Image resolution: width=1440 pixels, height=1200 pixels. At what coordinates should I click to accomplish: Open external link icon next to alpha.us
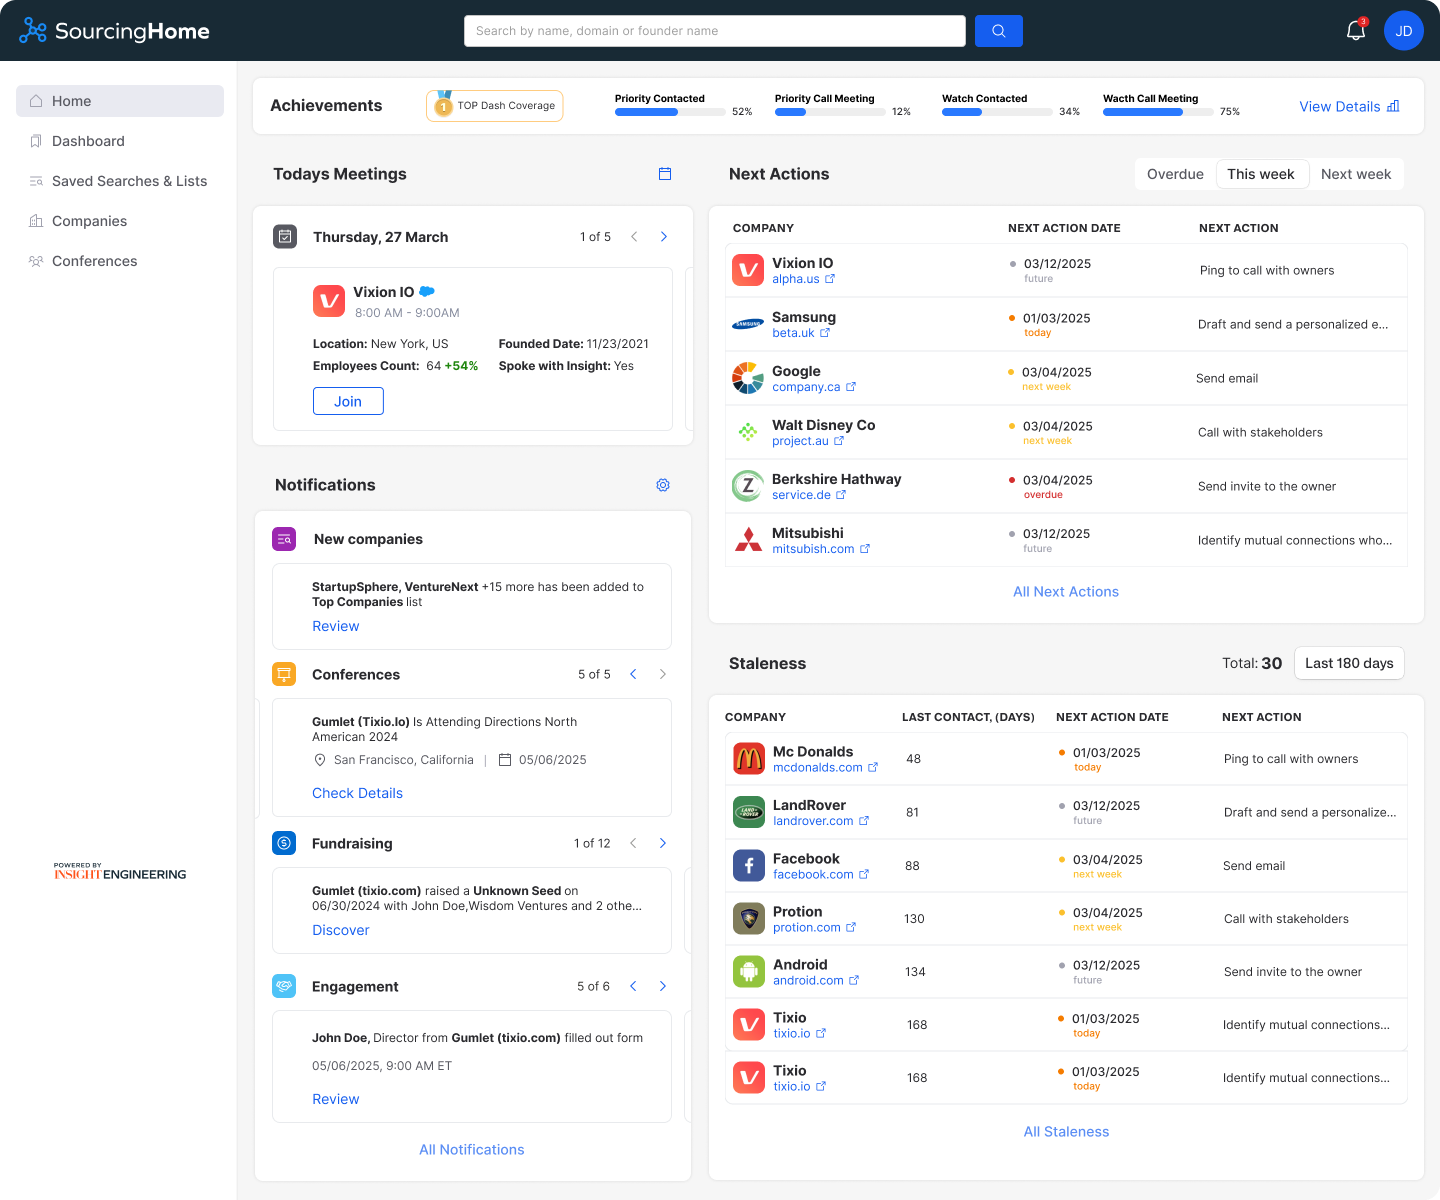(x=830, y=279)
